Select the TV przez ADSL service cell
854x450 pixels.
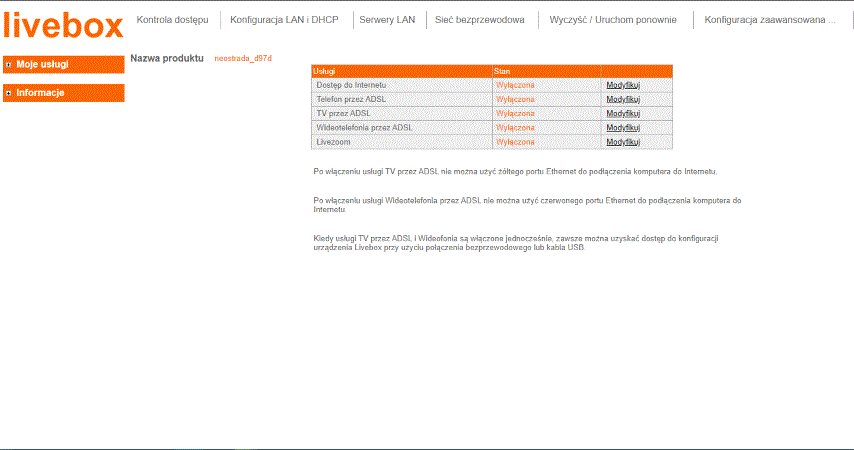tap(402, 113)
